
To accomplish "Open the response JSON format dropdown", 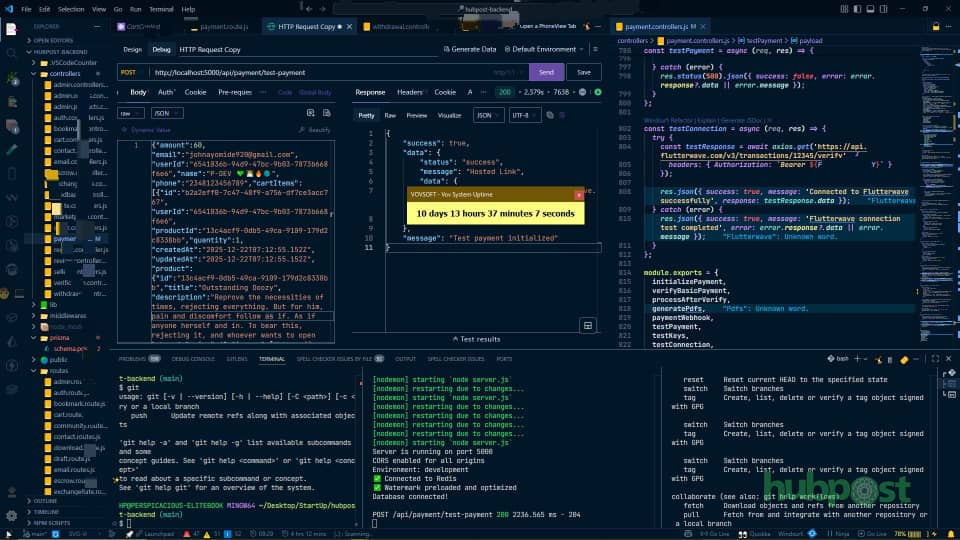I will (x=488, y=115).
